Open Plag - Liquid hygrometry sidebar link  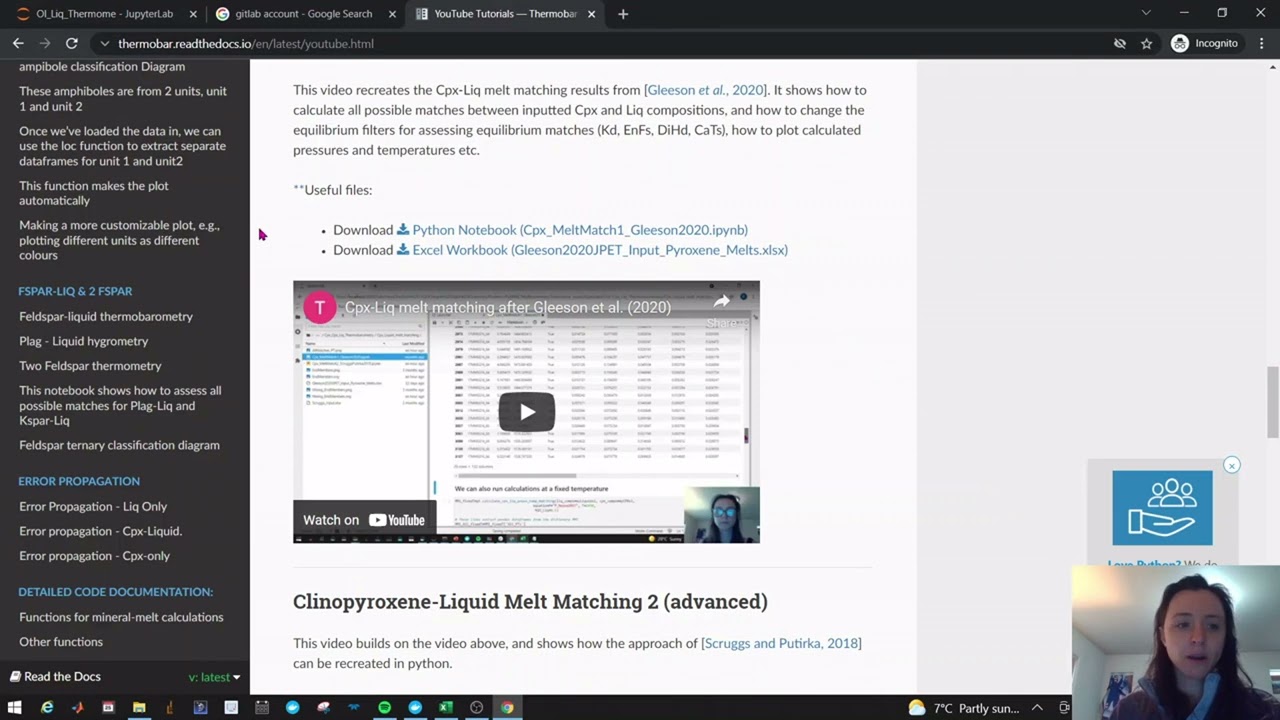click(x=83, y=341)
